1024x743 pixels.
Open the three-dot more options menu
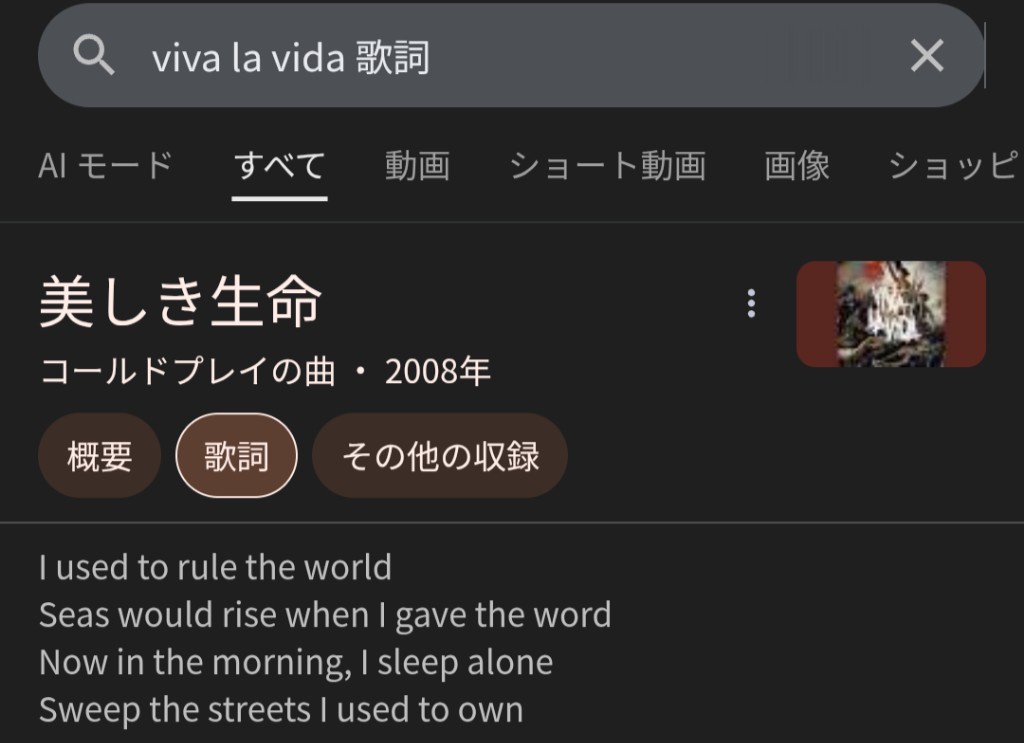click(751, 304)
